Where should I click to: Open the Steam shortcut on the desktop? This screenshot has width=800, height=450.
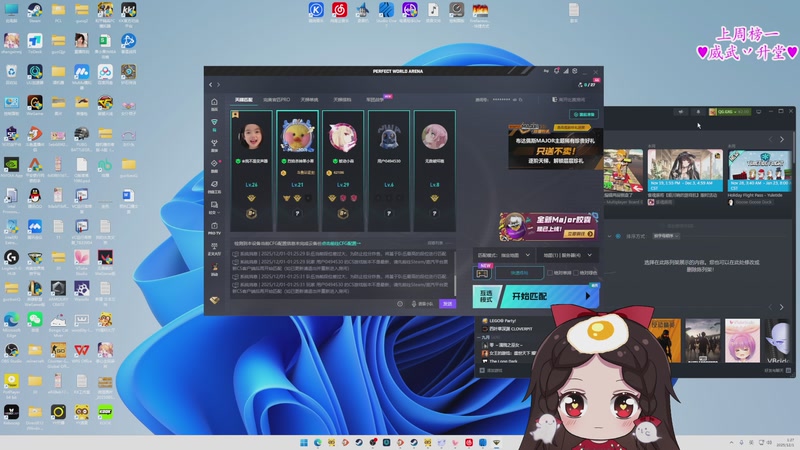pos(35,13)
